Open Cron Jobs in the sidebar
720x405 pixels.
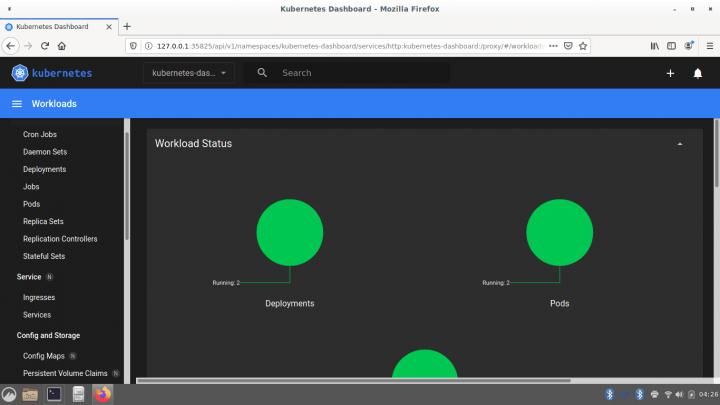(x=40, y=134)
